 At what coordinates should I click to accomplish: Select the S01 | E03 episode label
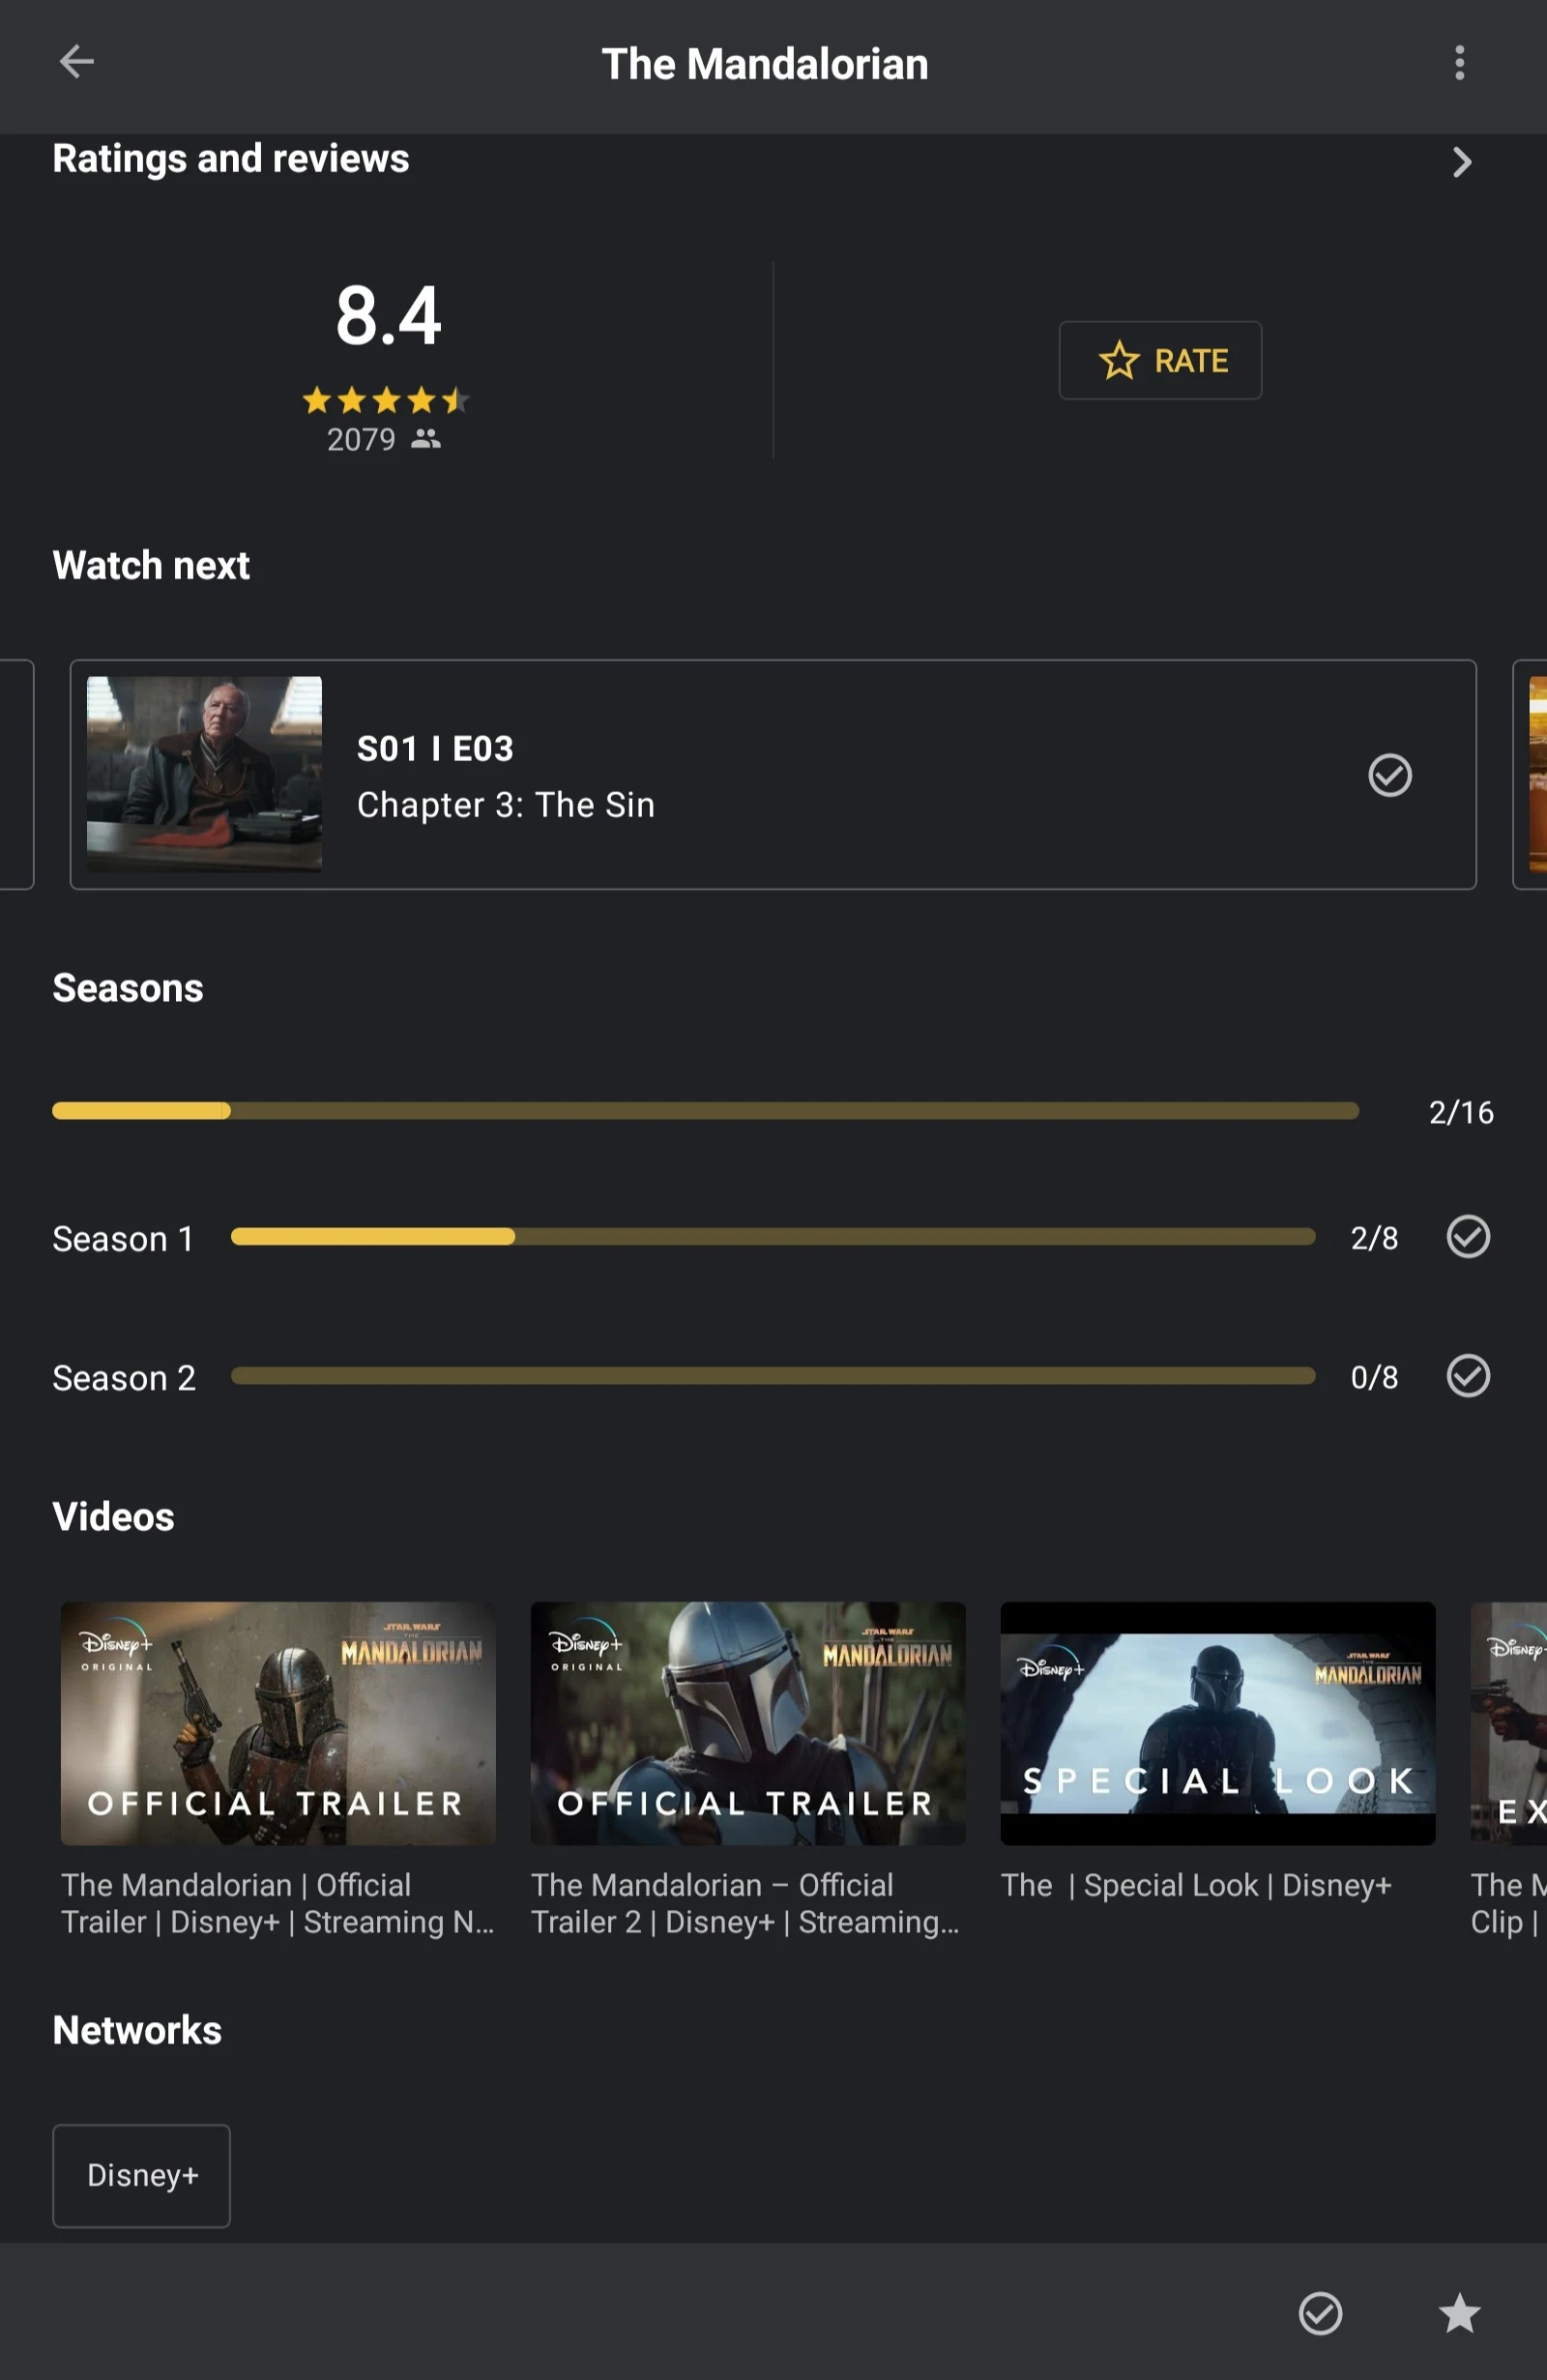tap(435, 749)
